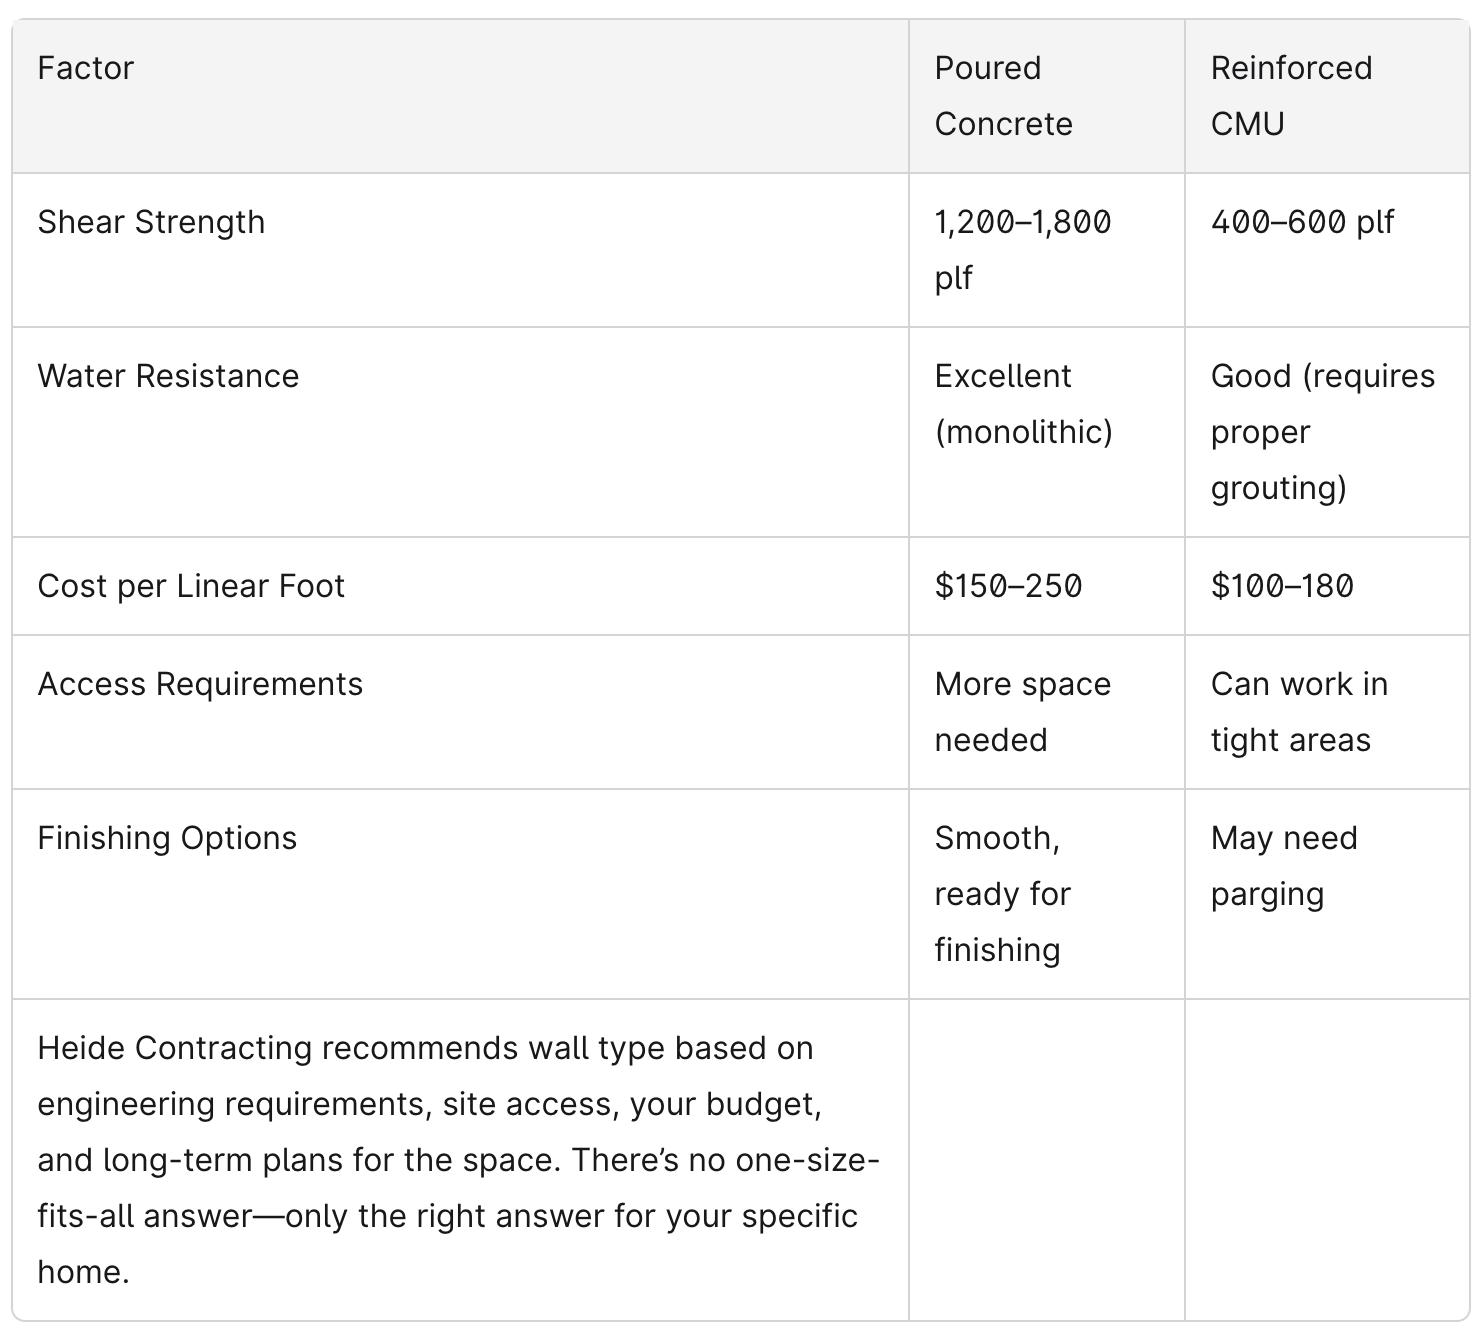Select the "$150–250" cost cell
1483x1333 pixels.
pyautogui.click(x=1008, y=586)
